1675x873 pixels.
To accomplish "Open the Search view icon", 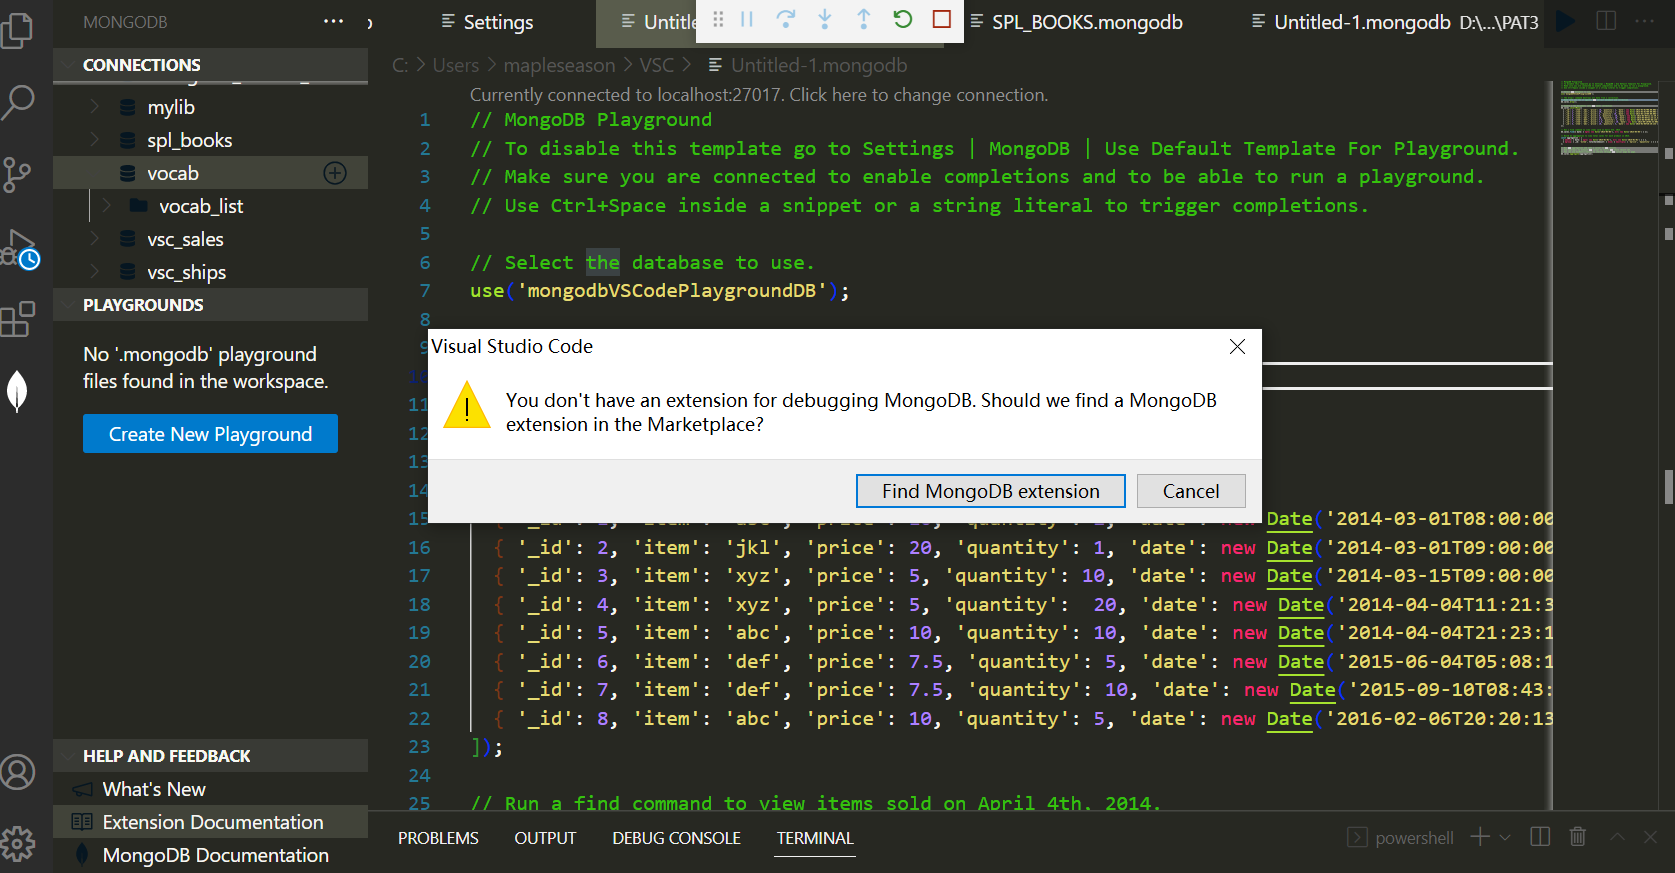I will pos(18,102).
